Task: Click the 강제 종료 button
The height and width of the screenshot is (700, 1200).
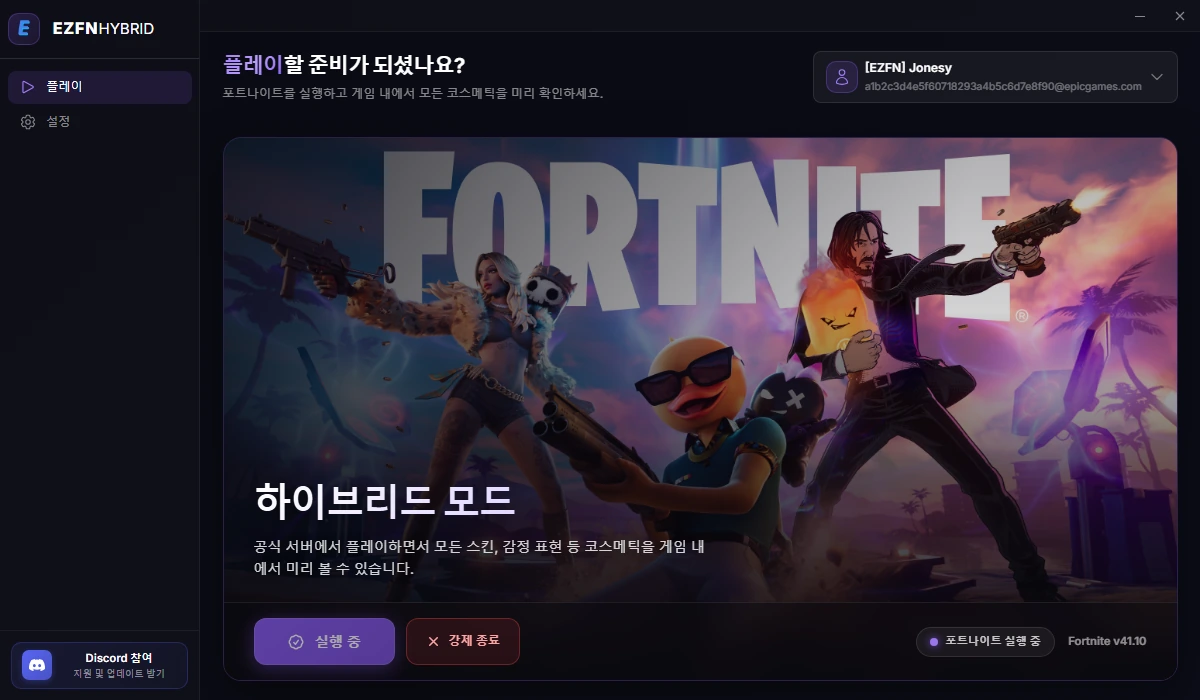Action: (x=463, y=641)
